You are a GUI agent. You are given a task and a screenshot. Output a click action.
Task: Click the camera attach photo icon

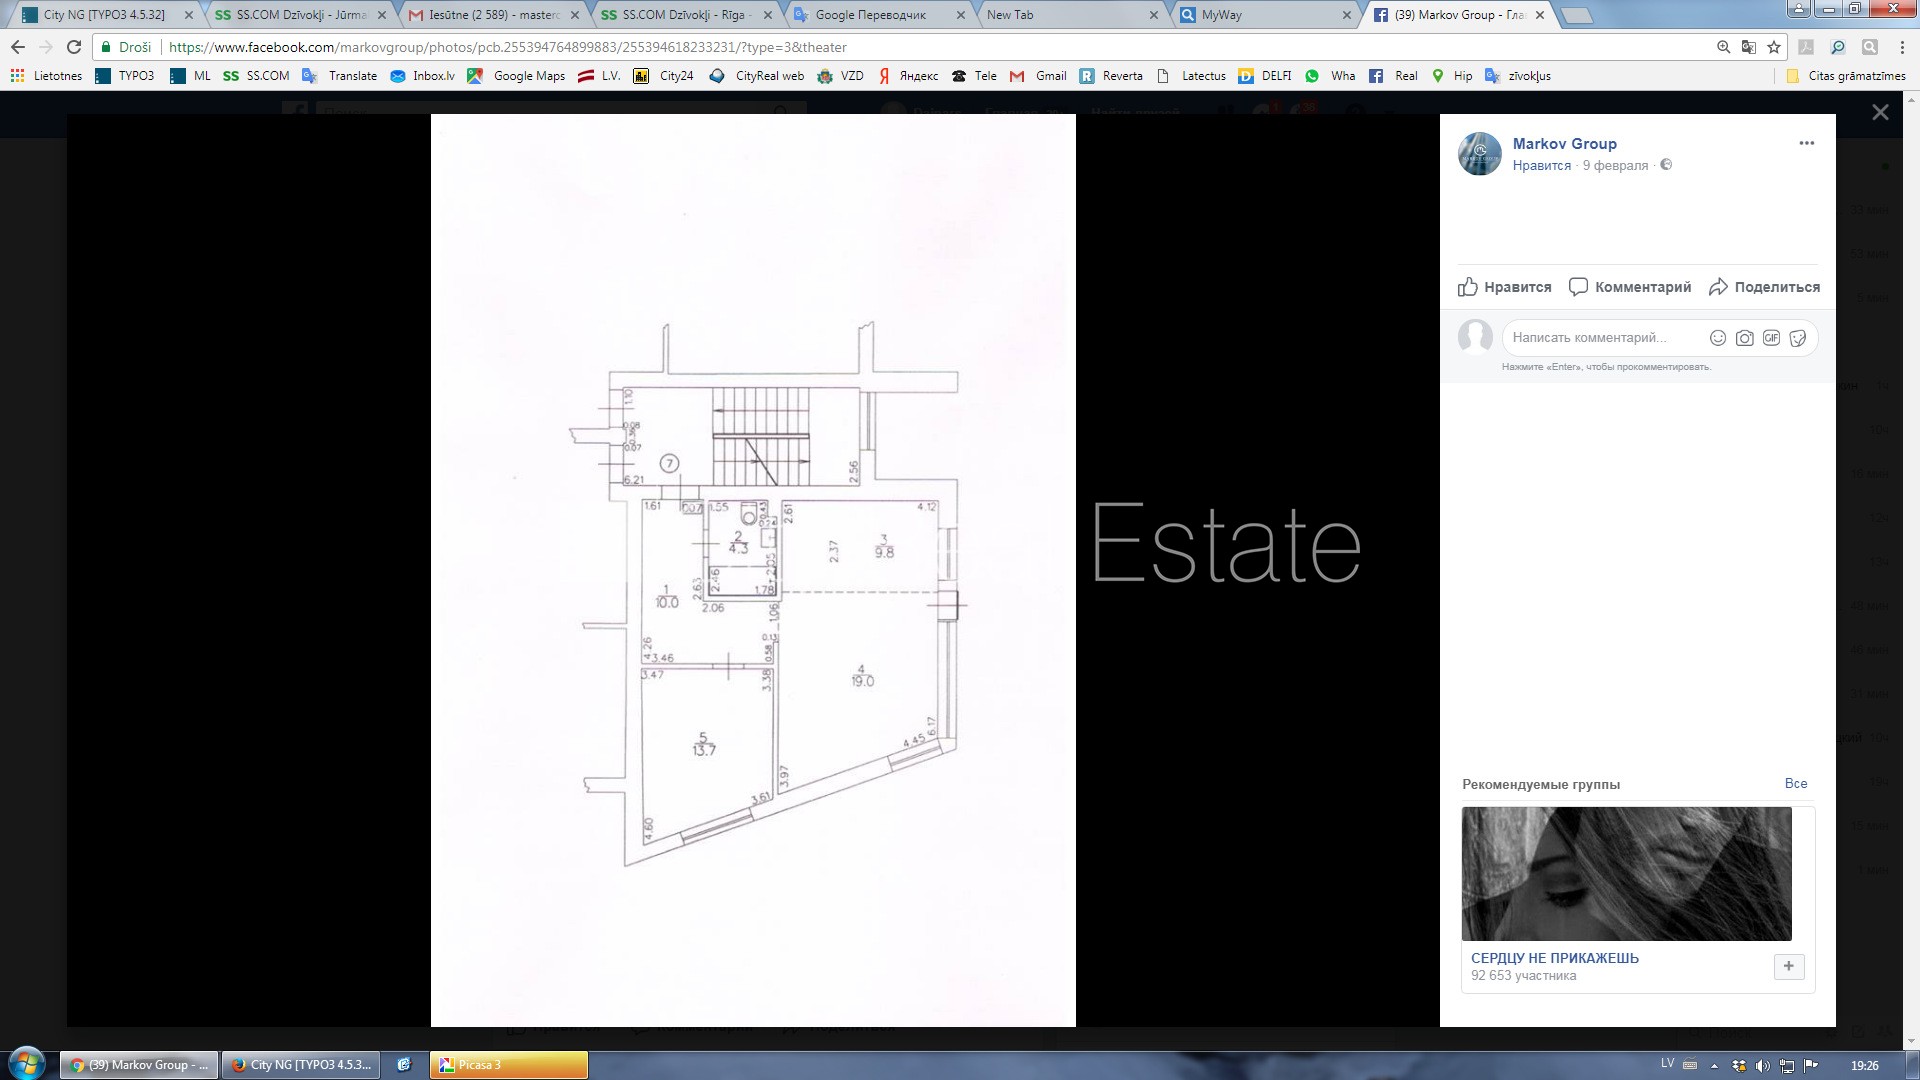tap(1744, 338)
